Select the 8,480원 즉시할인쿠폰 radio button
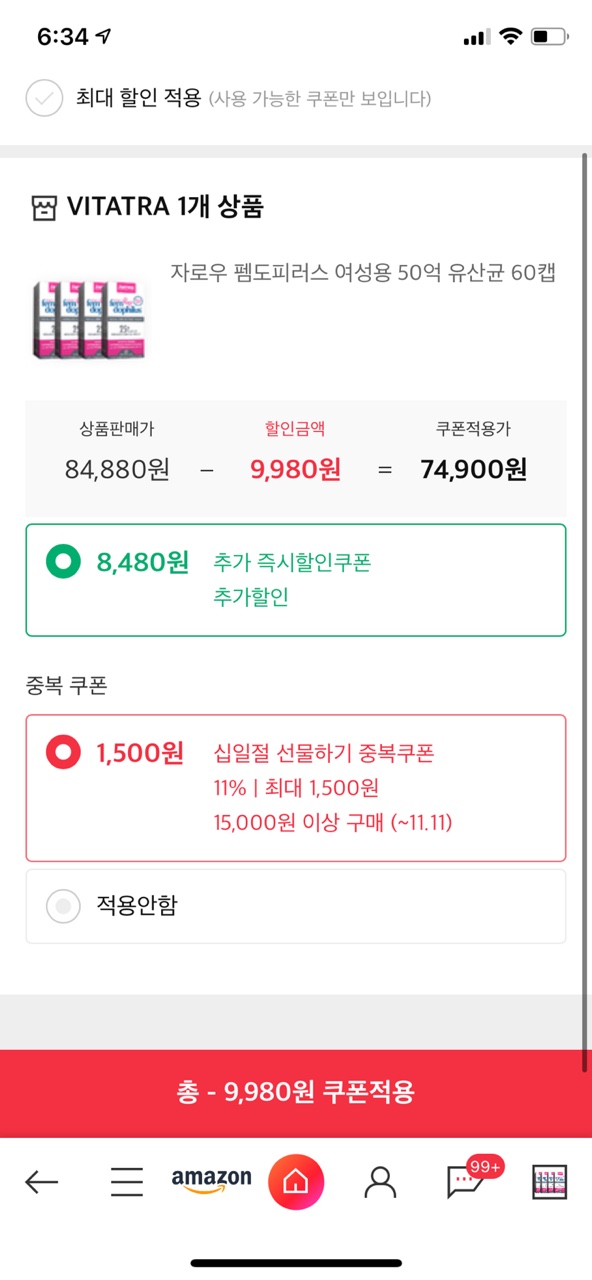Image resolution: width=592 pixels, height=1280 pixels. point(64,563)
